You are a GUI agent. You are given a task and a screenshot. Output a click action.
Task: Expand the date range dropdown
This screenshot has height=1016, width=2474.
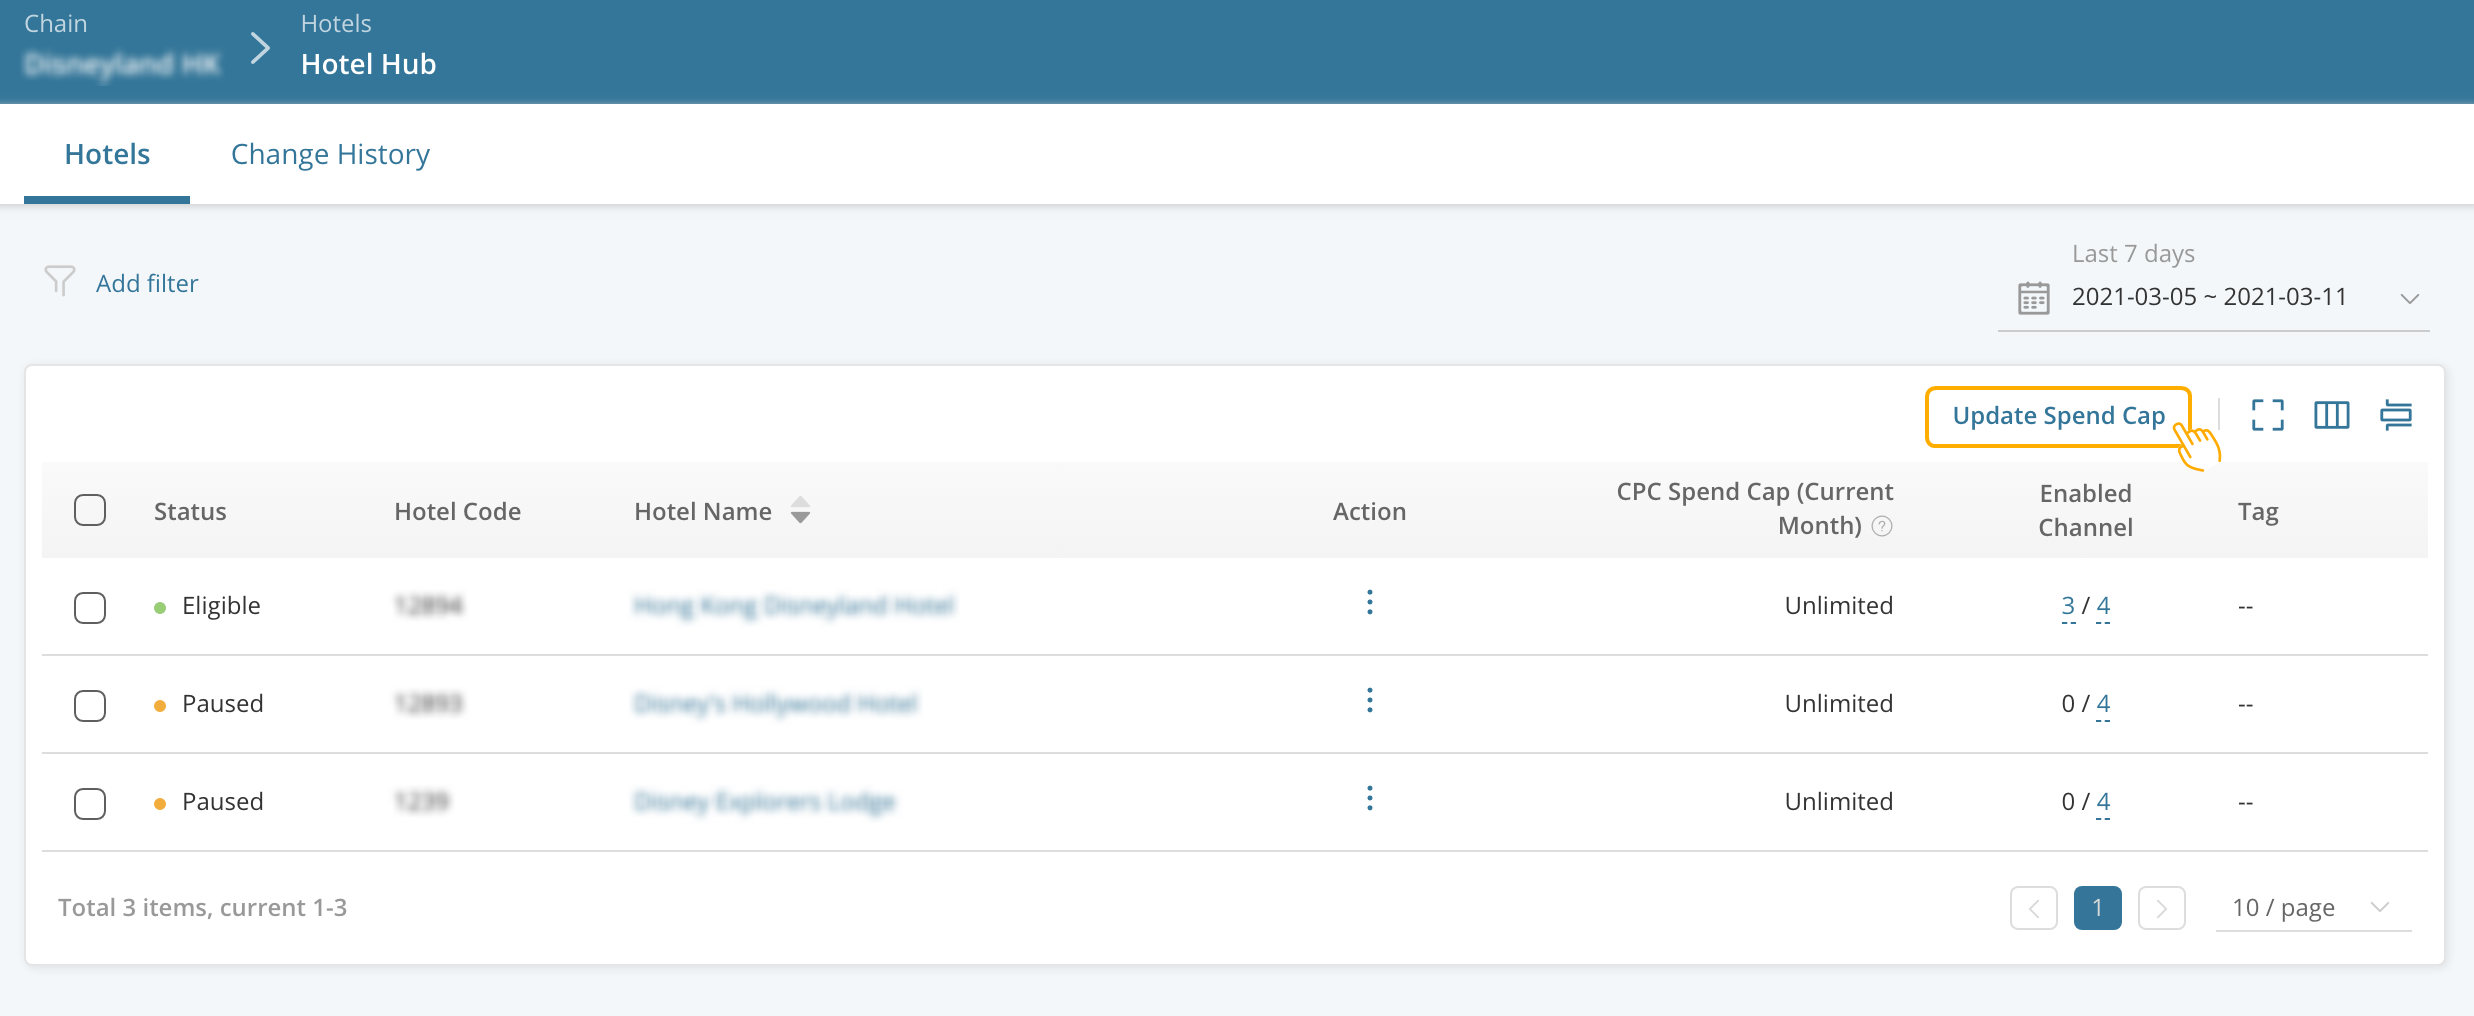coord(2410,298)
